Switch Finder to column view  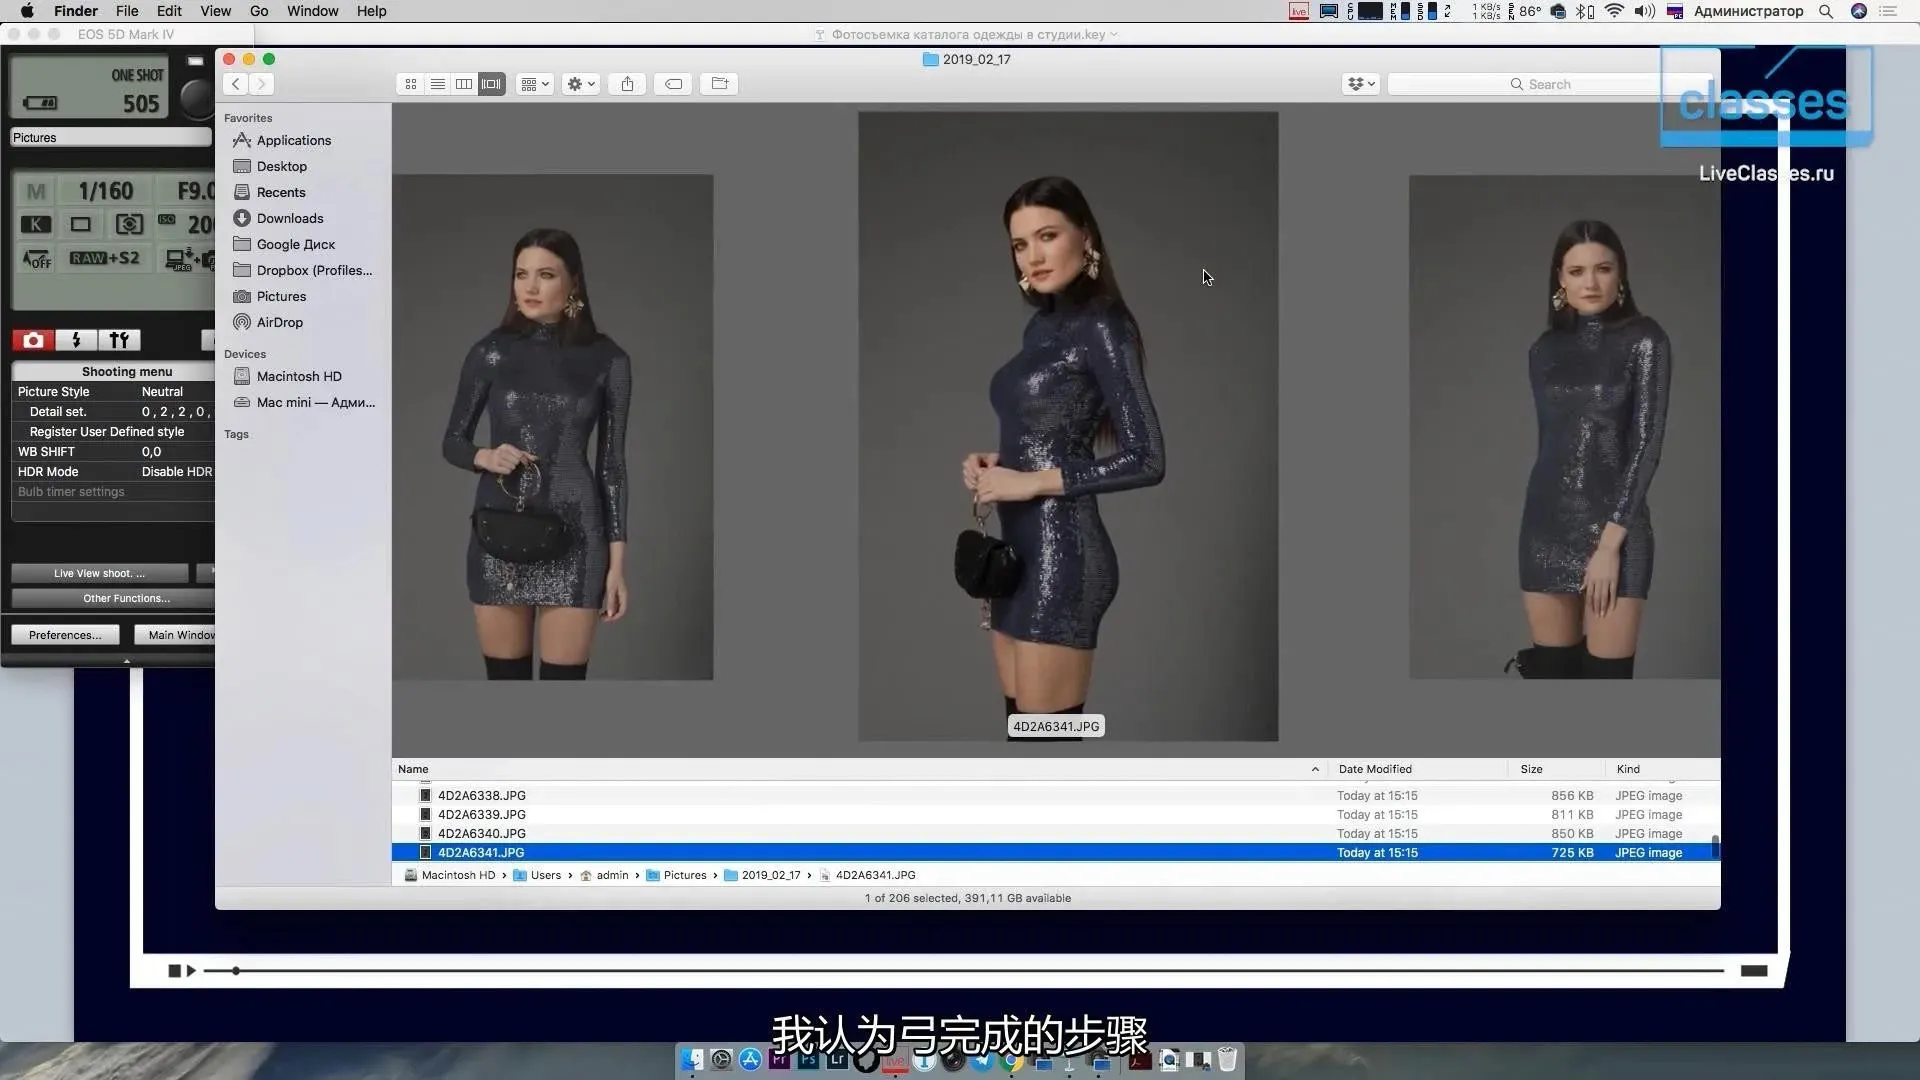tap(464, 84)
